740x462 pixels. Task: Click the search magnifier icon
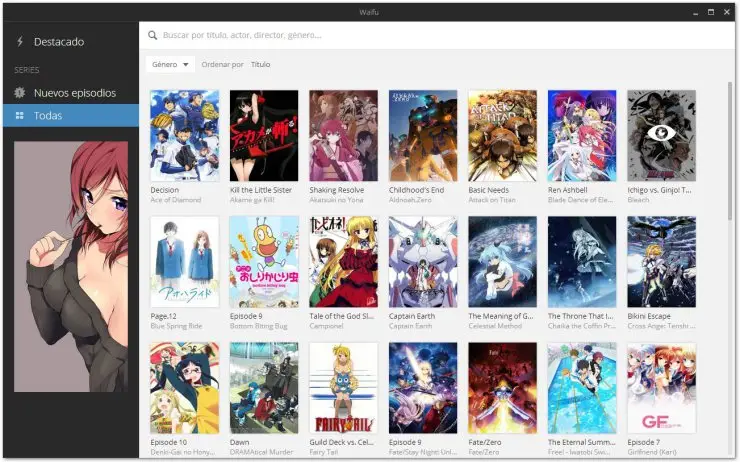152,35
